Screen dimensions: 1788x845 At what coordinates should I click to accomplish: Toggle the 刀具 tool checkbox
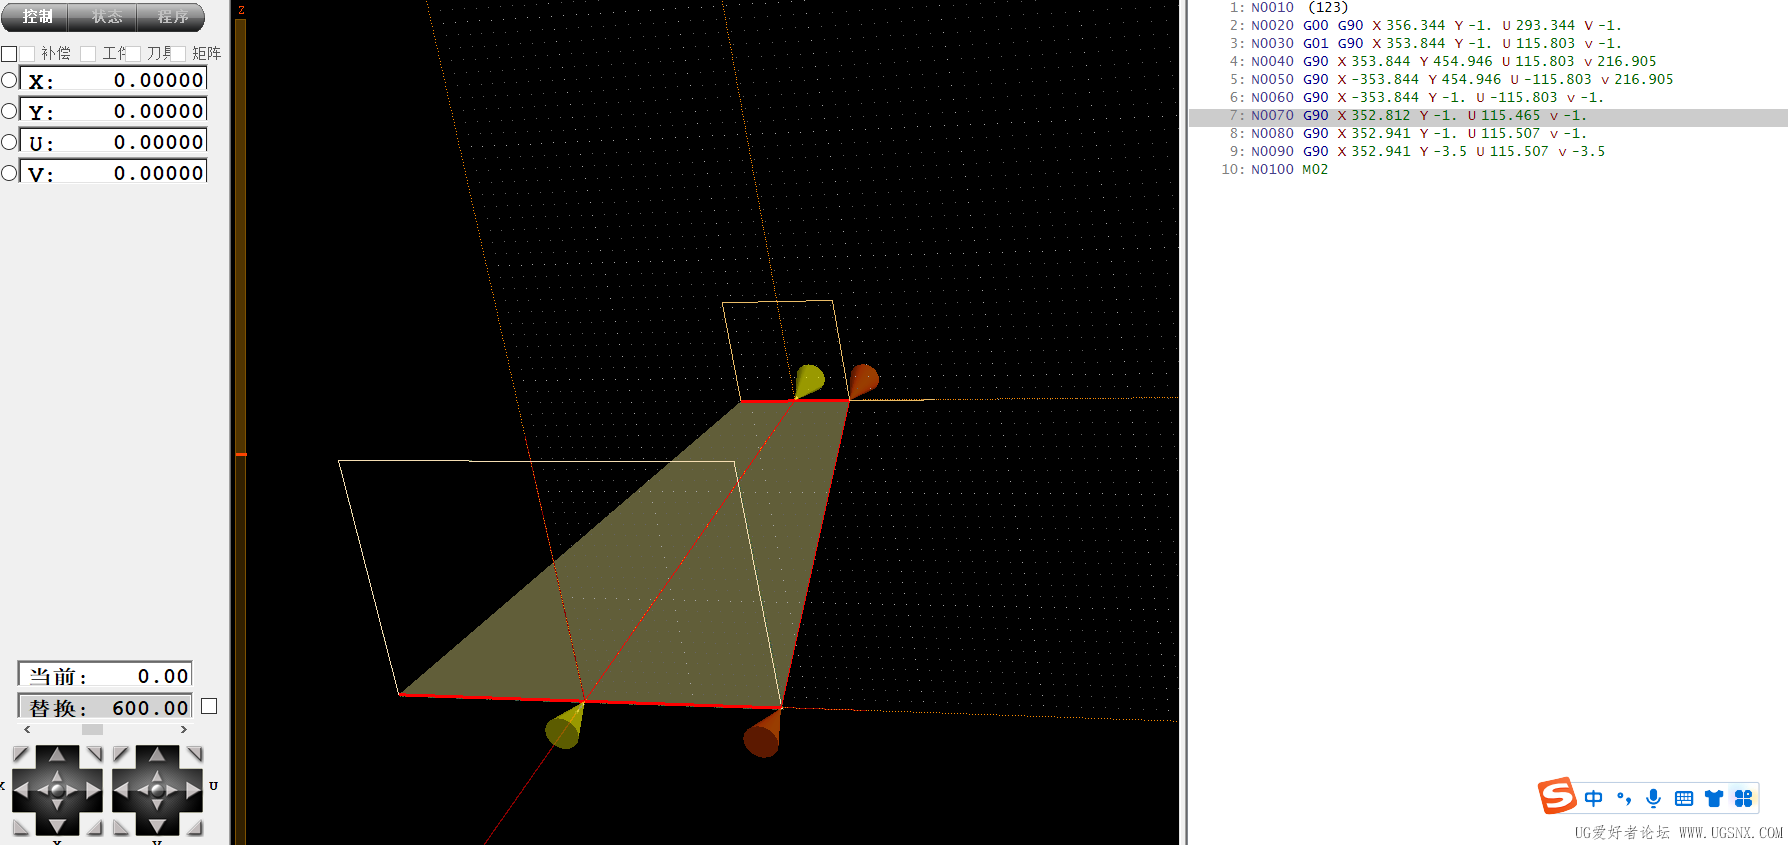pyautogui.click(x=134, y=53)
